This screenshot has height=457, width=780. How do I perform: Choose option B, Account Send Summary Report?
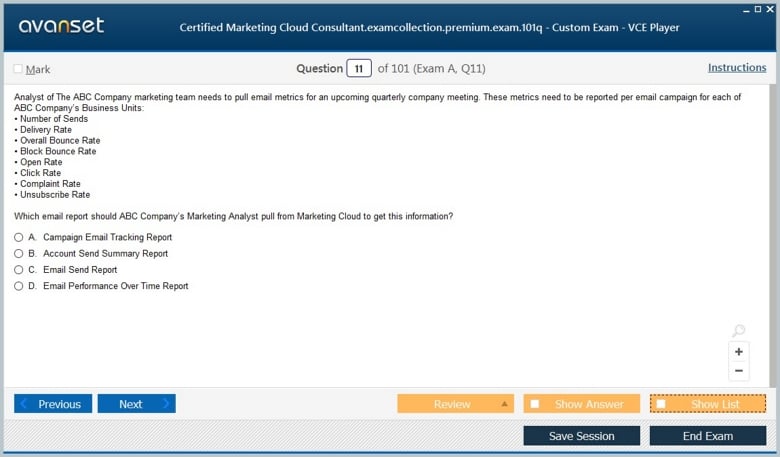coord(19,254)
